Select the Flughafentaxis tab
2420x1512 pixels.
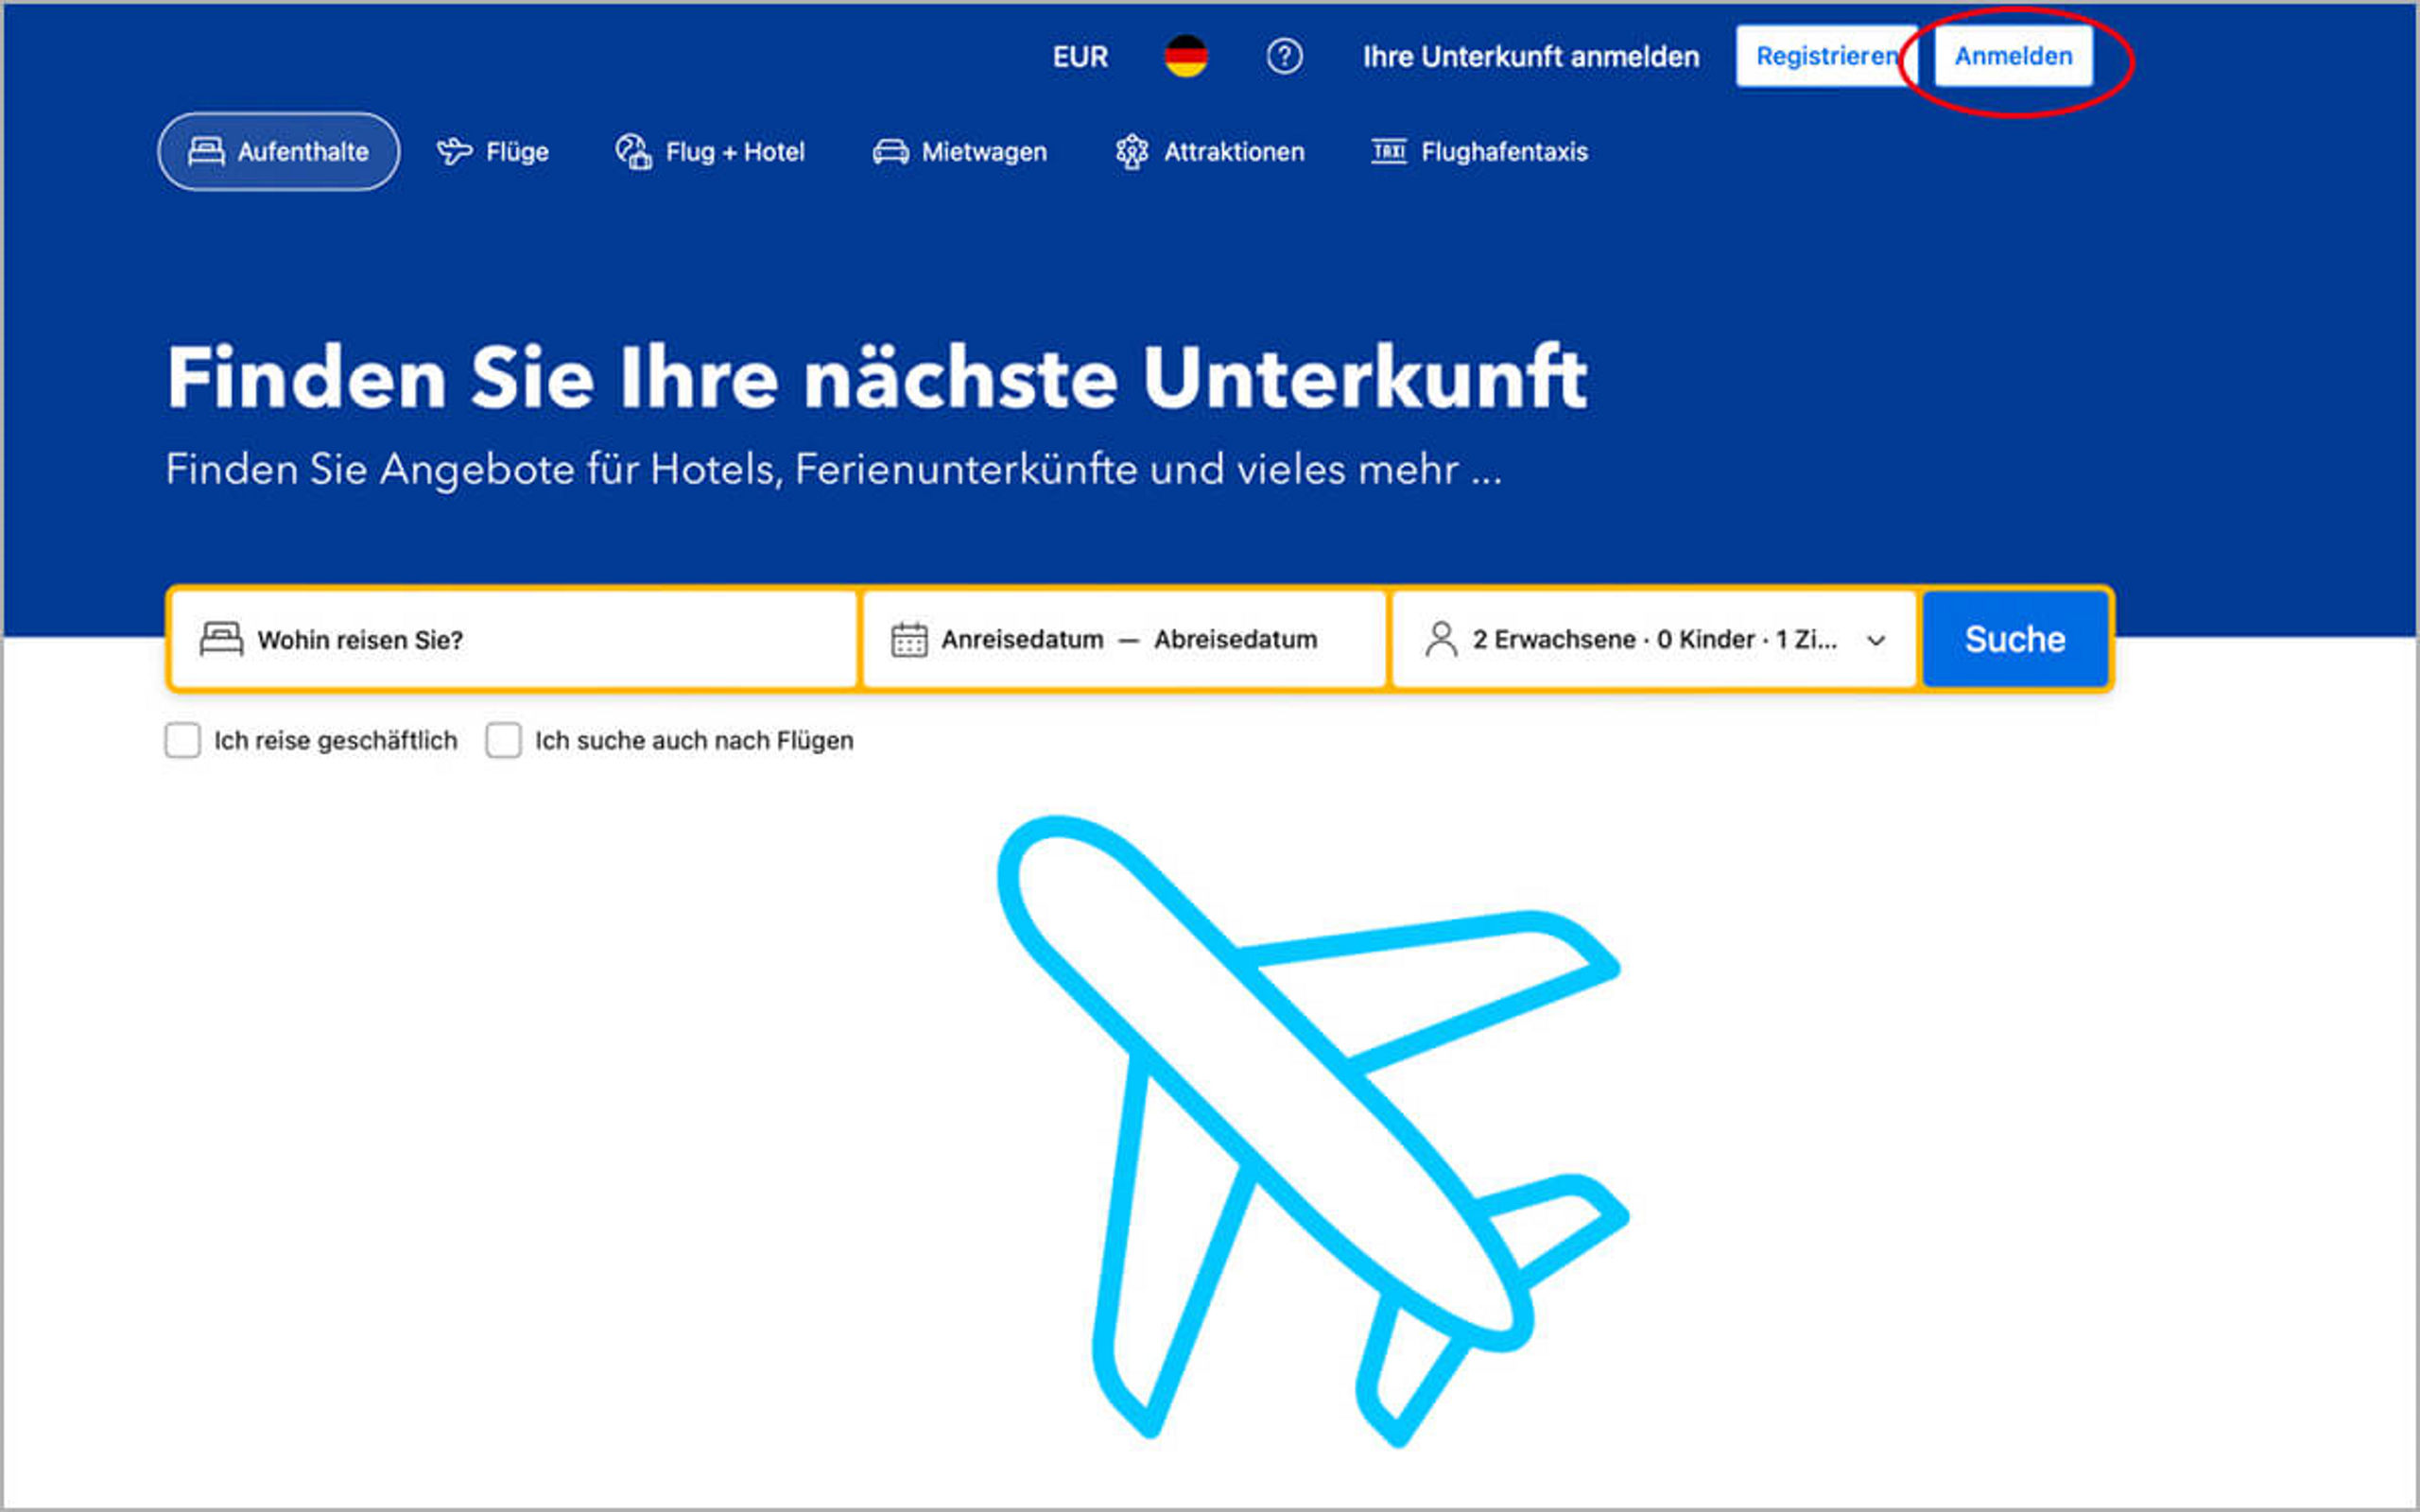(1479, 152)
